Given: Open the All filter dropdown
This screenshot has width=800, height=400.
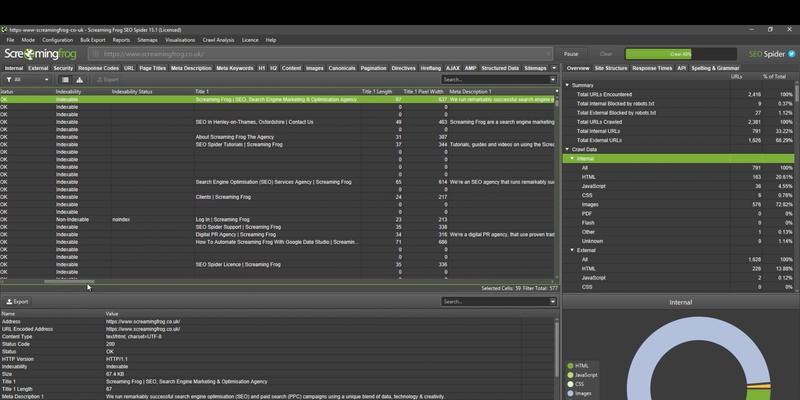Looking at the screenshot, I should 28,80.
